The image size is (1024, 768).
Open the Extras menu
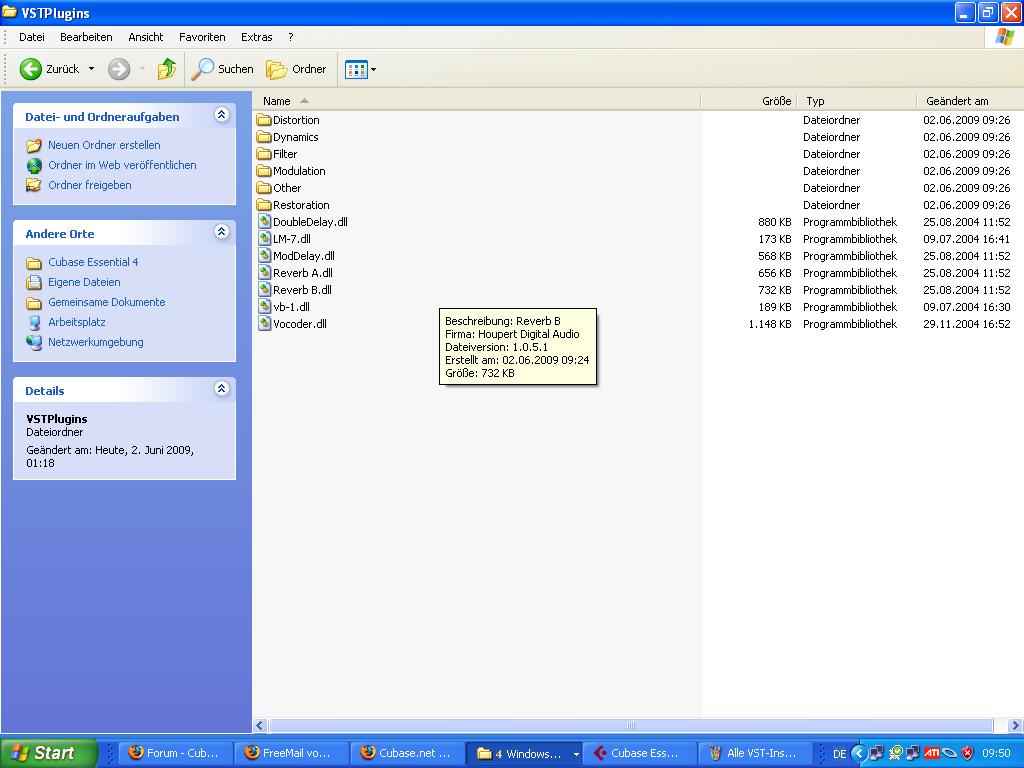[256, 37]
